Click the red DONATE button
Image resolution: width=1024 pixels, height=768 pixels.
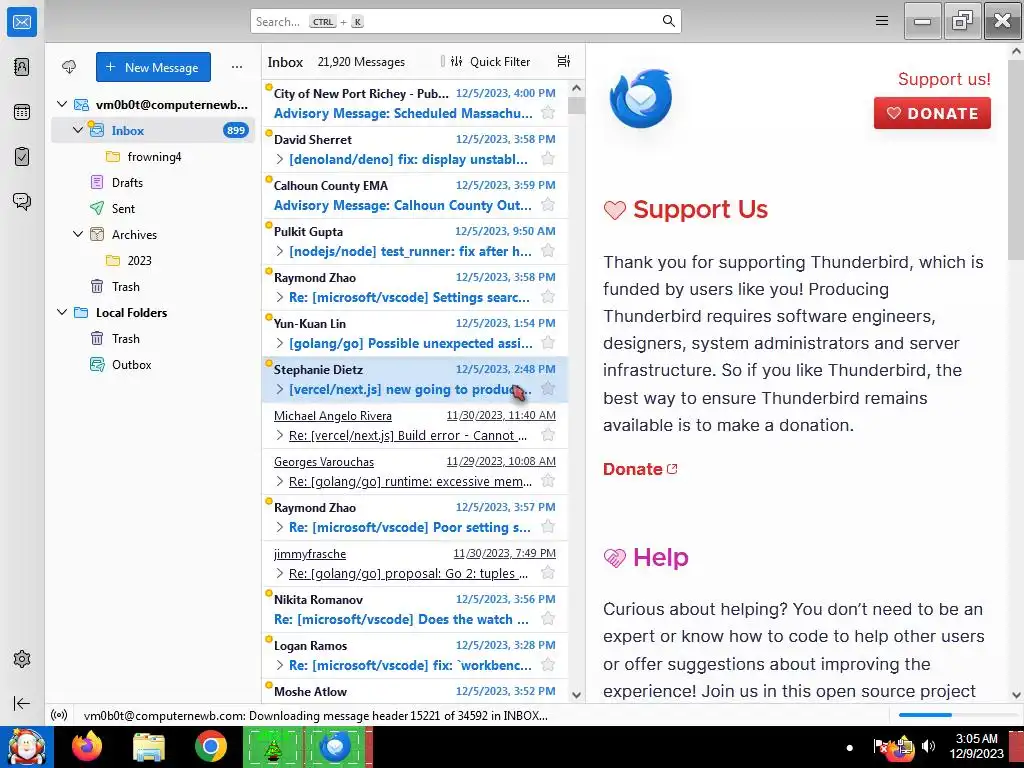coord(932,113)
